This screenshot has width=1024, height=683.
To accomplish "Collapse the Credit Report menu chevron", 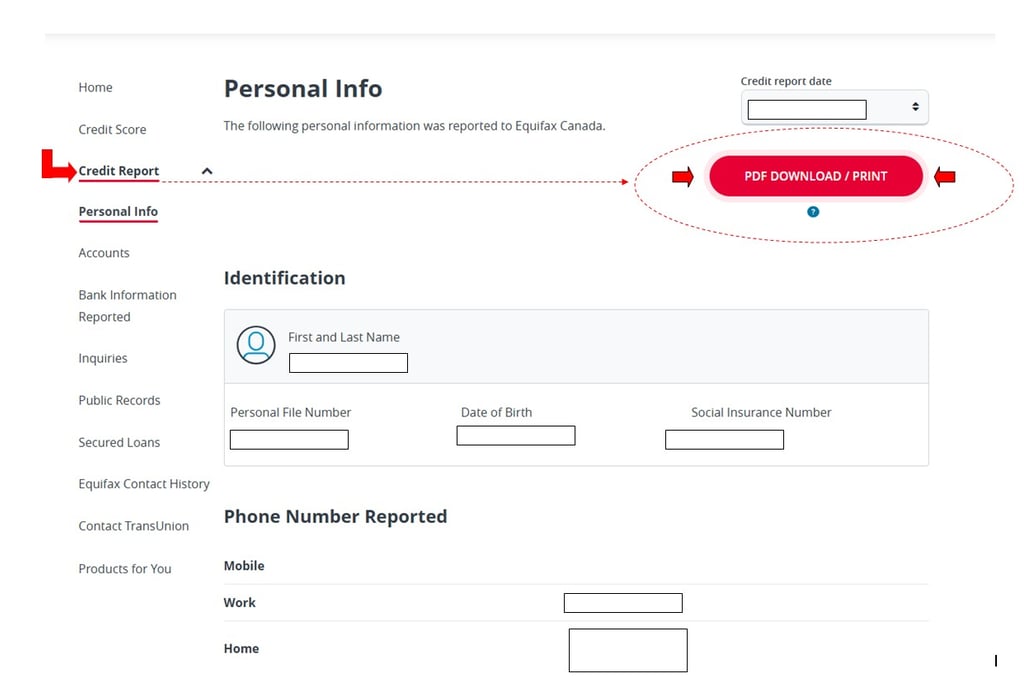I will point(207,171).
